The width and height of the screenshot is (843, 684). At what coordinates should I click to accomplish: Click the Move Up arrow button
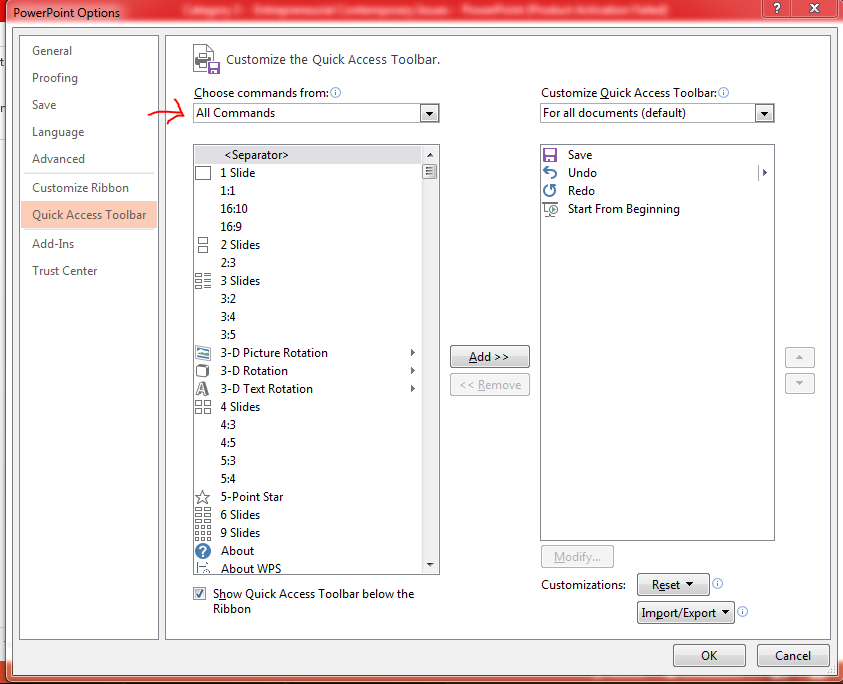[799, 357]
